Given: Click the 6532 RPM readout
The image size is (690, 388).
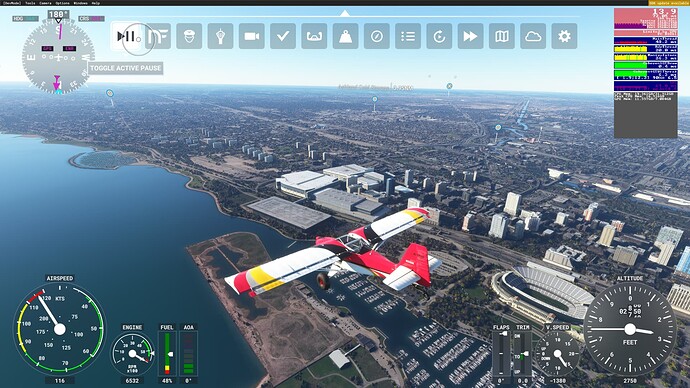Looking at the screenshot, I should coord(132,381).
